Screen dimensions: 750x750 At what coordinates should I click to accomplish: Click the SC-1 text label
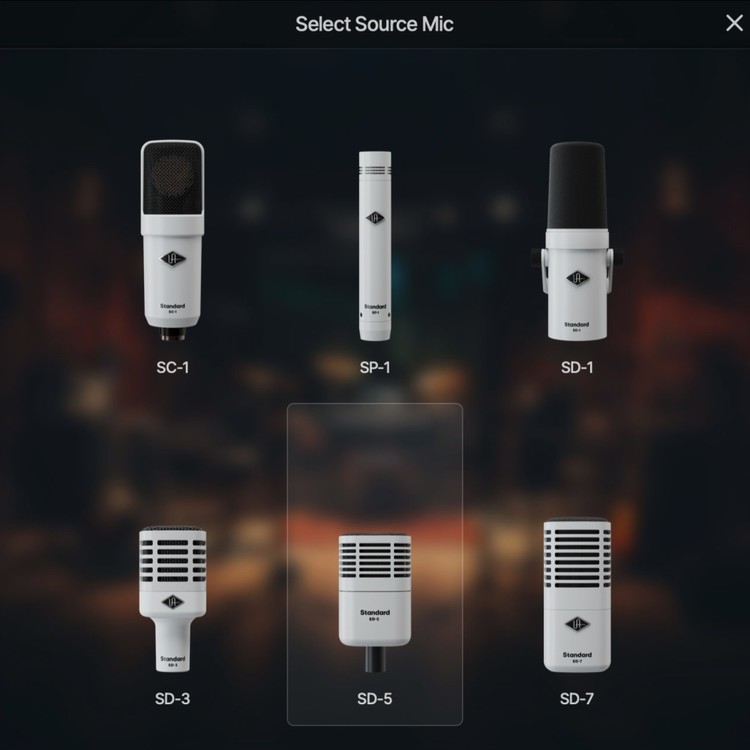pos(173,367)
